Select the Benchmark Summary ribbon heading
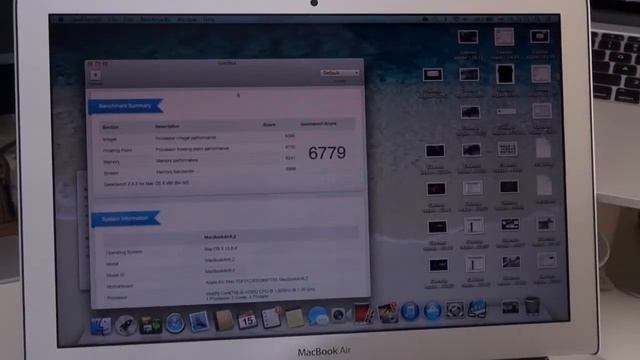Viewport: 640px width, 360px height. (x=126, y=106)
